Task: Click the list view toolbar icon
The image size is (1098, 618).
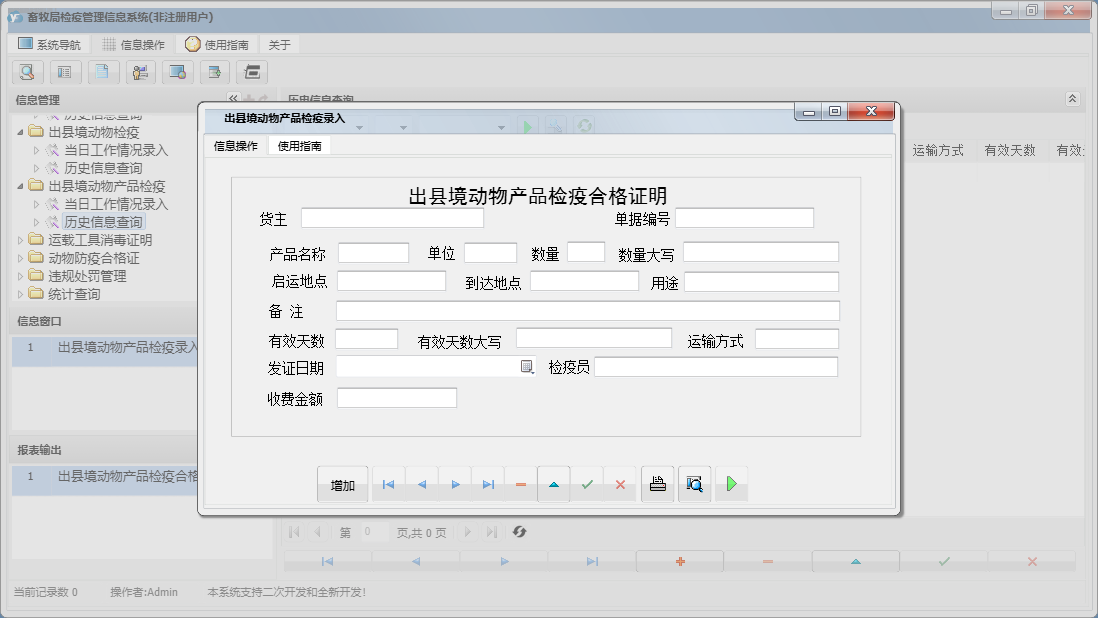Action: pyautogui.click(x=64, y=72)
